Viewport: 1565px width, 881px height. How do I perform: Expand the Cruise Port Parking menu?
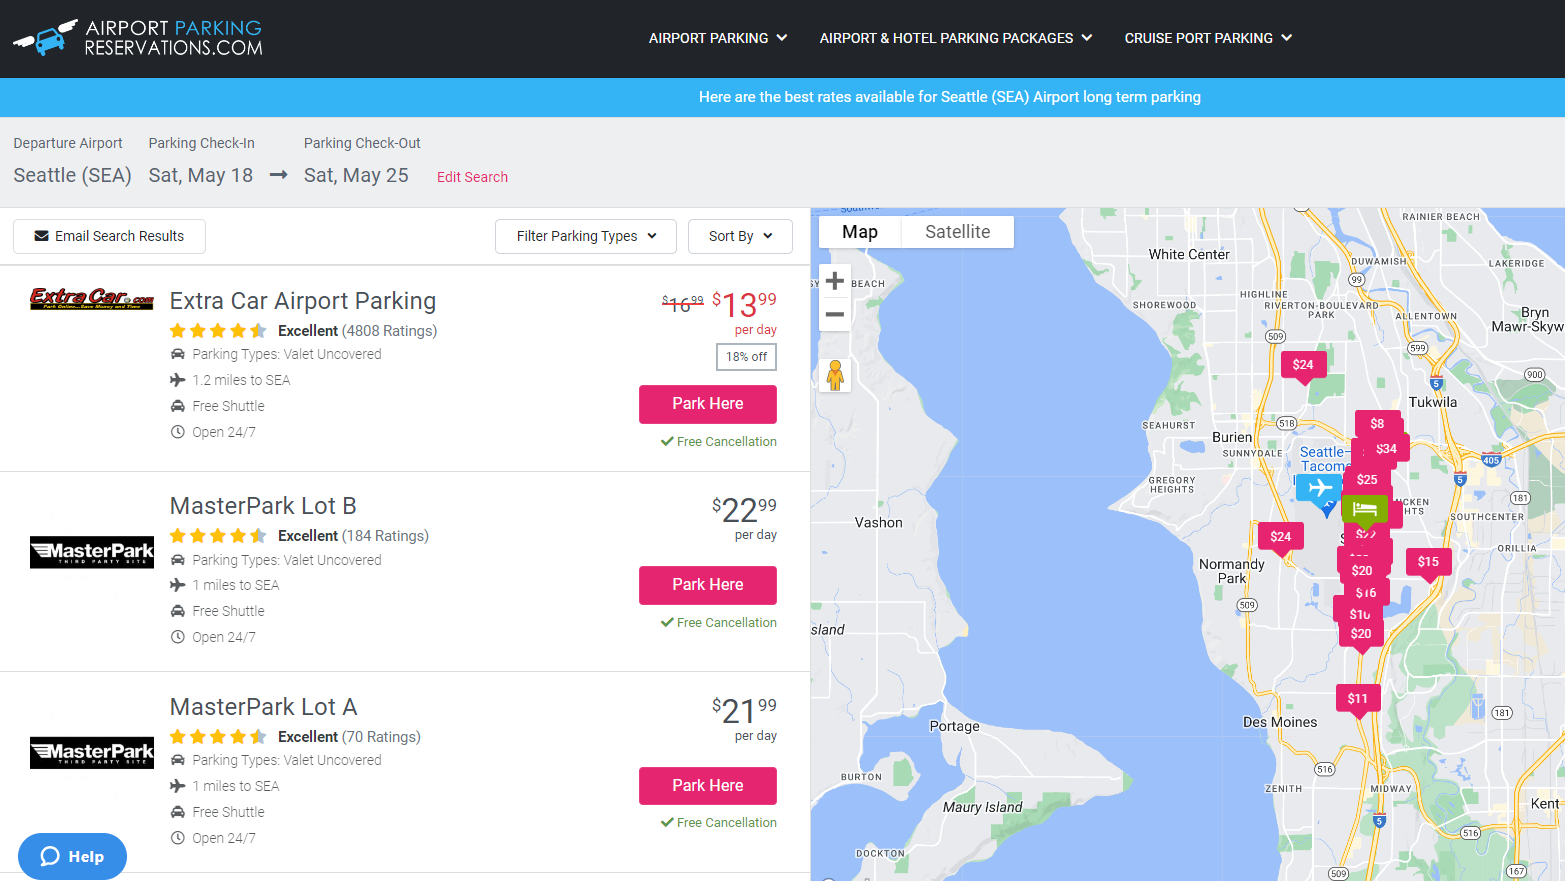coord(1208,38)
